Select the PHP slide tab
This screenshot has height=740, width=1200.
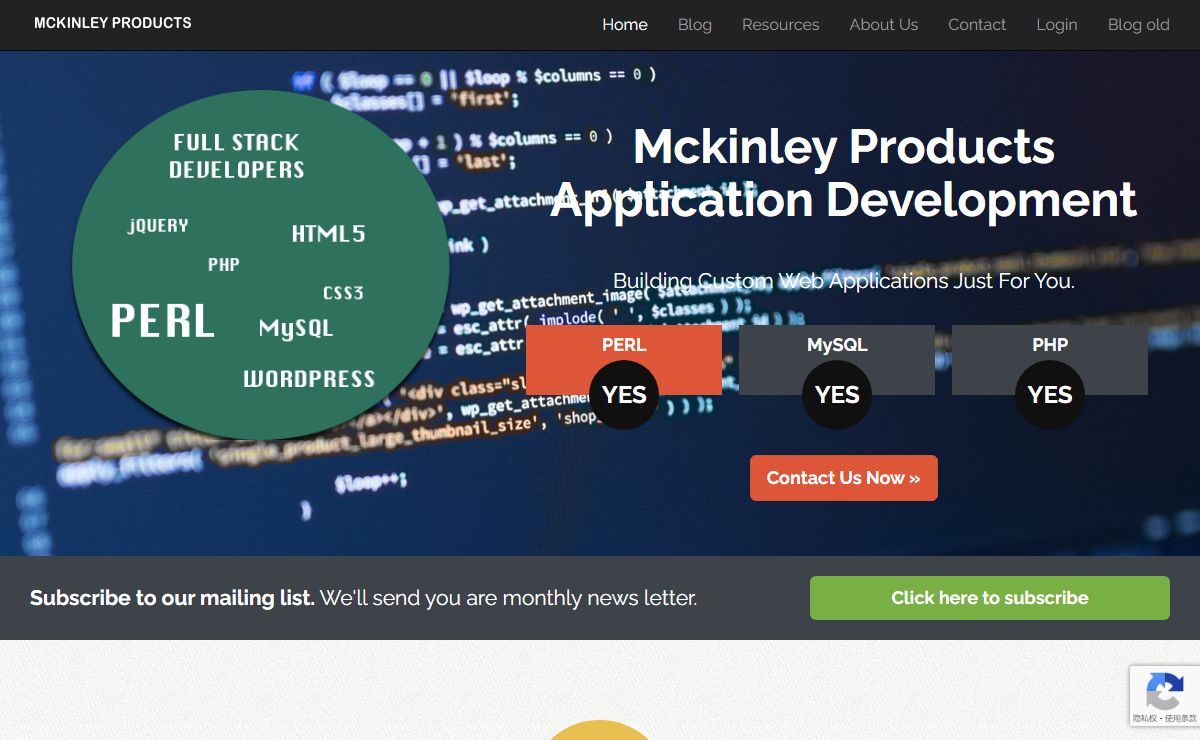(x=1050, y=345)
